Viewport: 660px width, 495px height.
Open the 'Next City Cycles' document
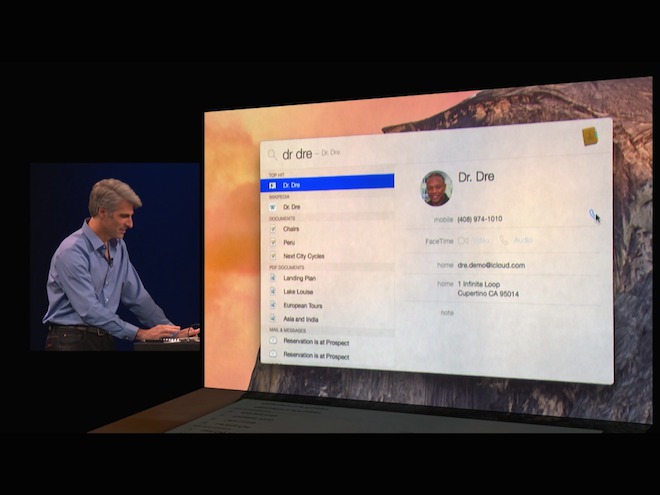point(327,256)
